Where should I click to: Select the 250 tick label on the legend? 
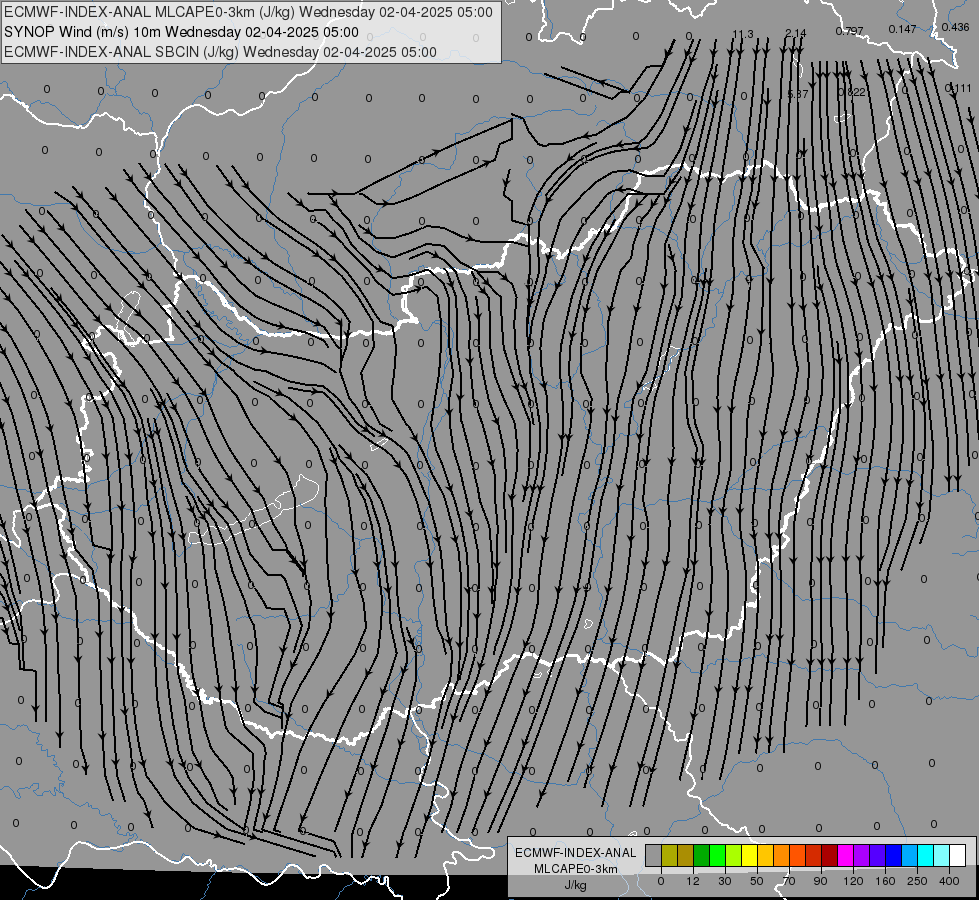(917, 881)
